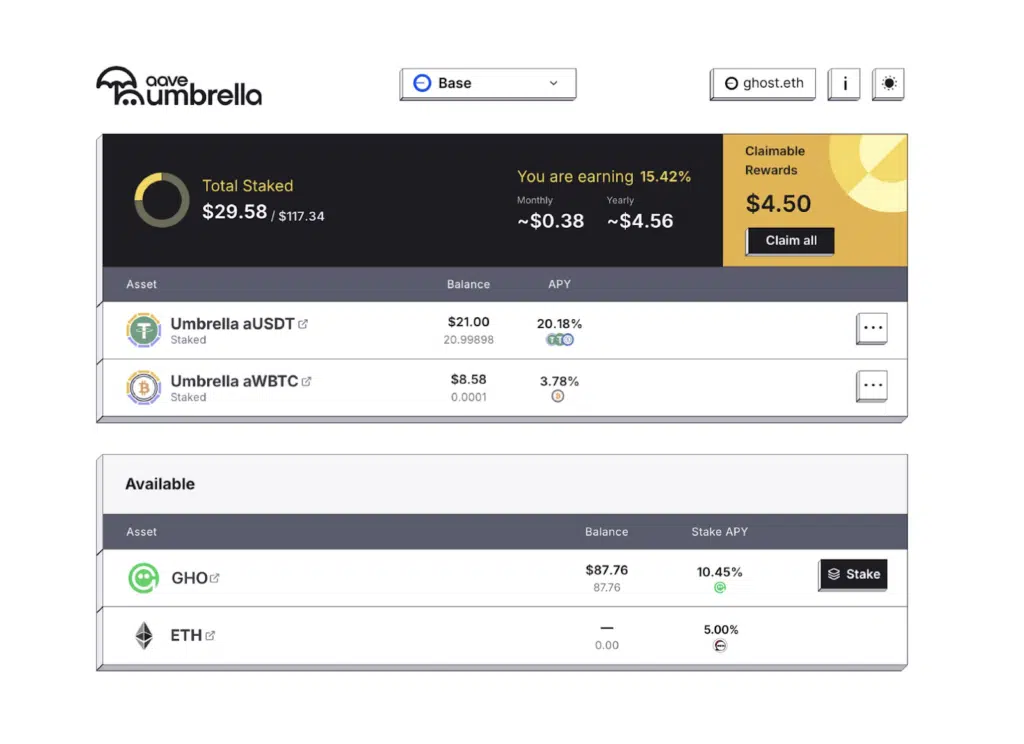Click reward icon under 10.45% APY

720,587
